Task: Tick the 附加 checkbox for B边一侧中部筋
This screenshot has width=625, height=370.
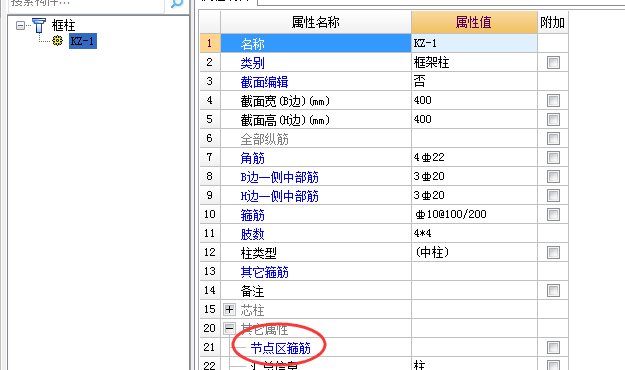Action: tap(553, 177)
